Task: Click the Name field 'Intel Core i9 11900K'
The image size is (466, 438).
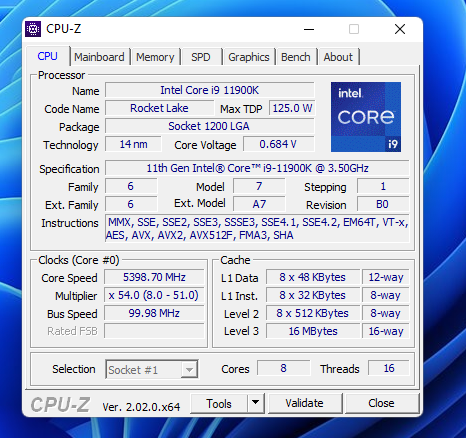Action: pyautogui.click(x=210, y=90)
